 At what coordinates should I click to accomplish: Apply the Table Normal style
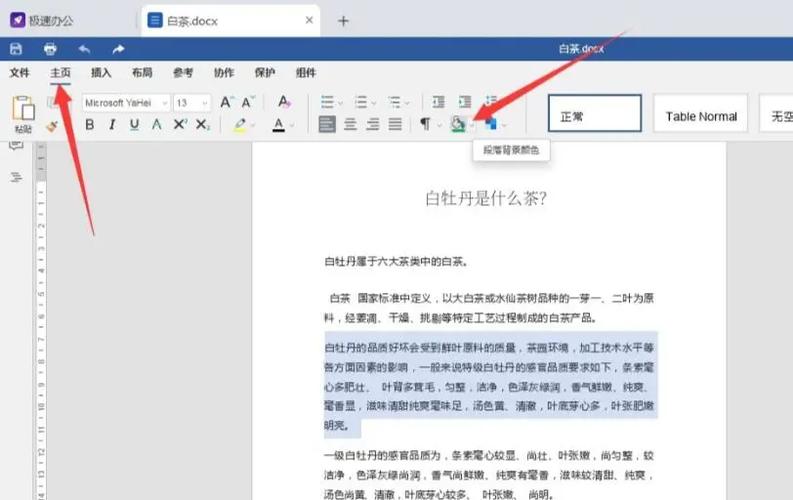(x=700, y=113)
